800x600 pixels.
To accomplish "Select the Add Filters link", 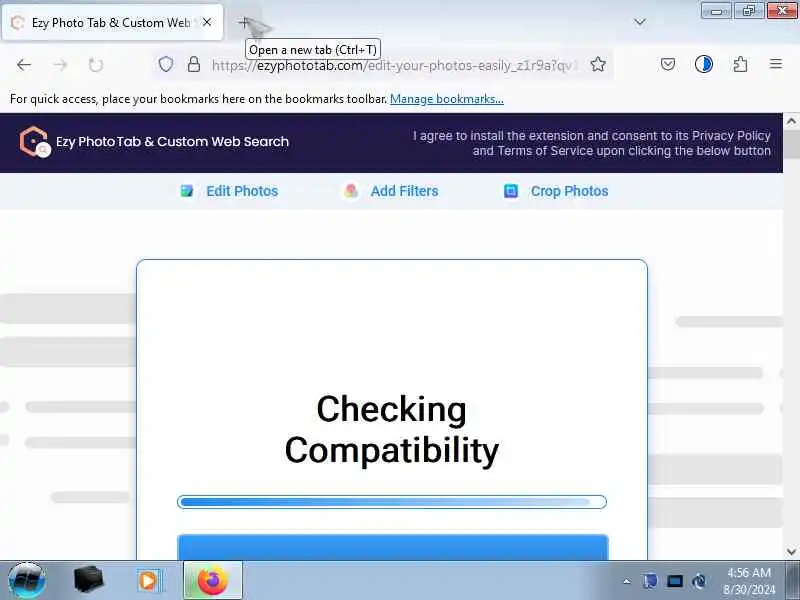I will (404, 191).
